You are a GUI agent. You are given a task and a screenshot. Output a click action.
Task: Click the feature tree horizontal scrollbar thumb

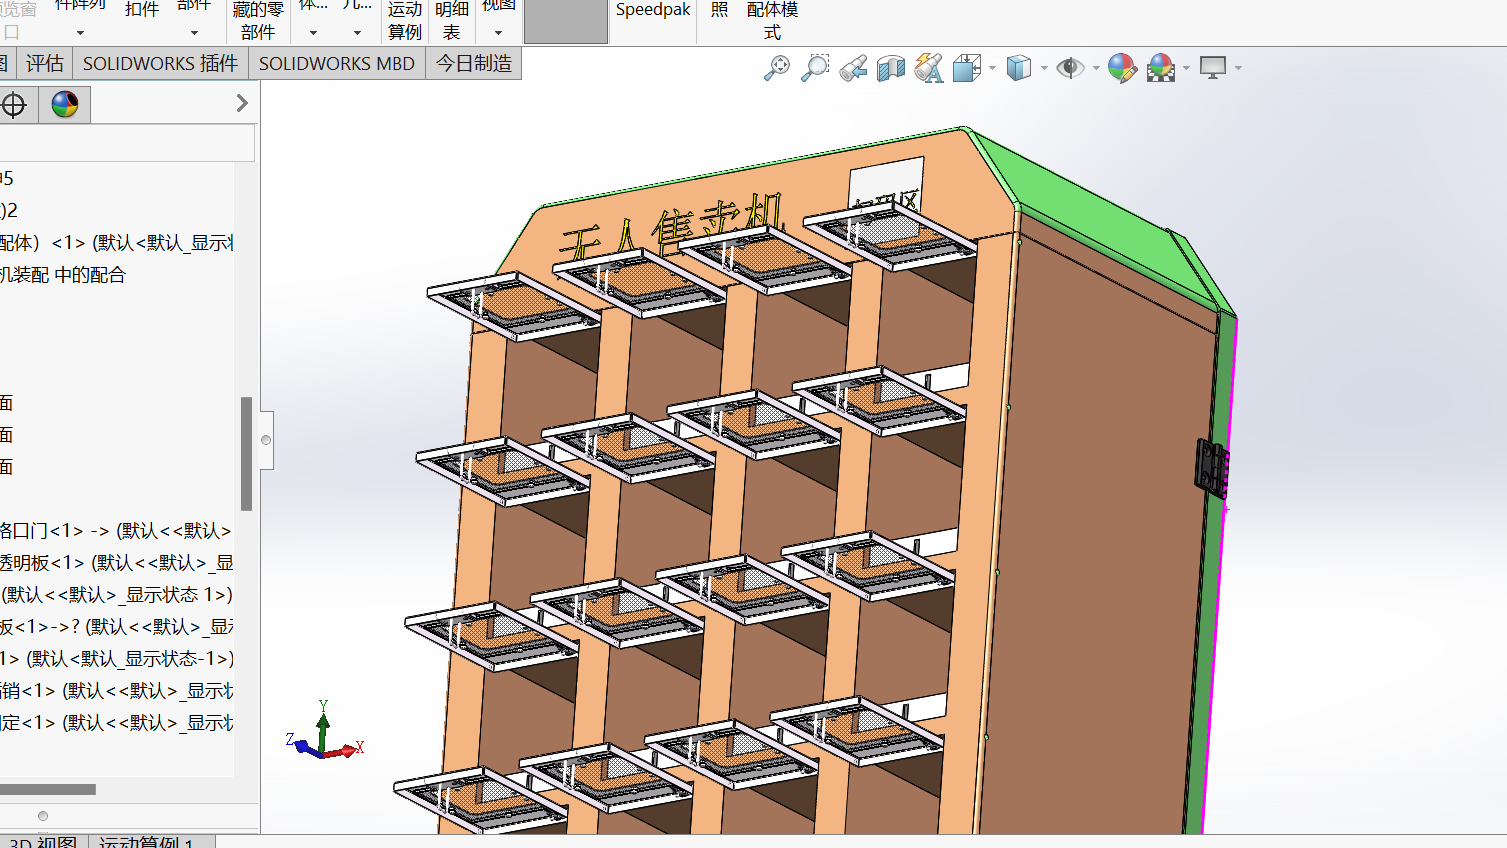click(x=48, y=789)
